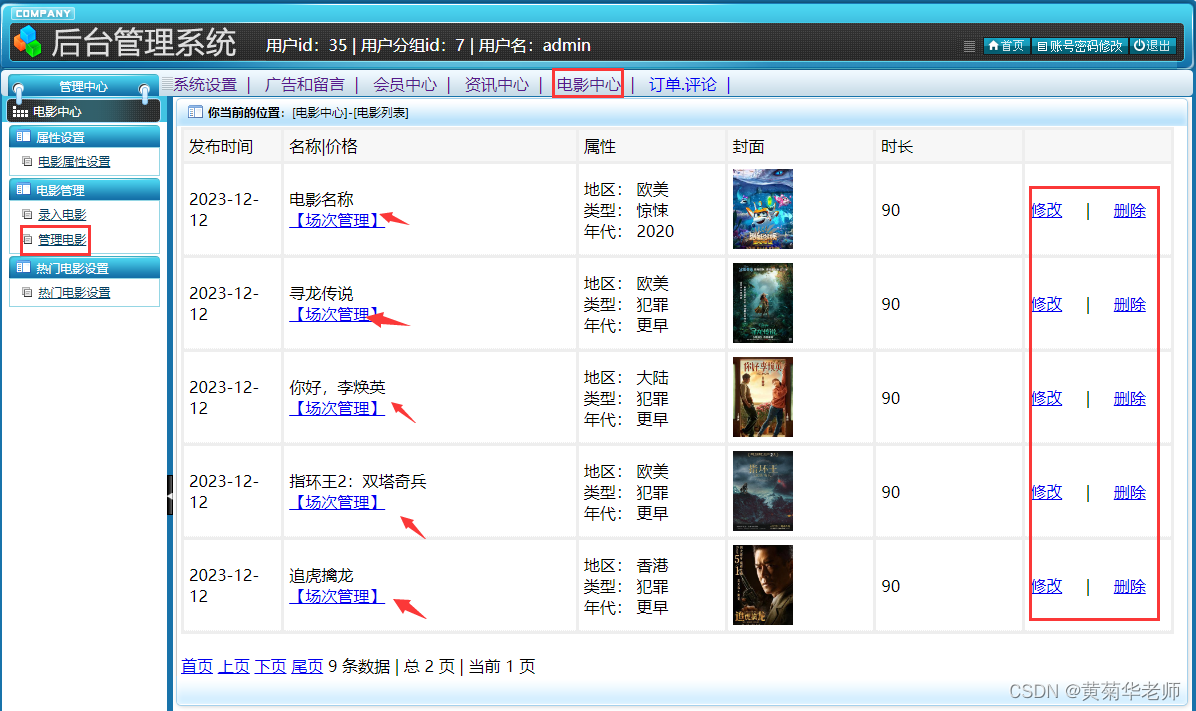
Task: Open 场次管理 for 寻龙传说
Action: (x=333, y=314)
